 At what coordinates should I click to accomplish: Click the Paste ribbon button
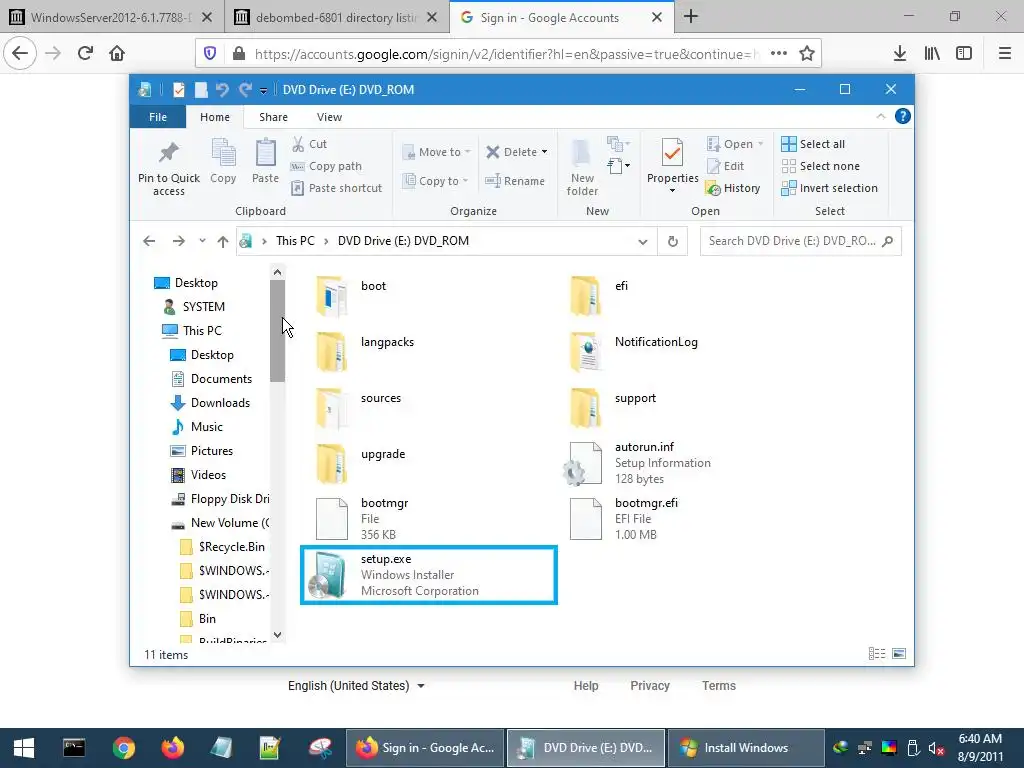coord(265,162)
